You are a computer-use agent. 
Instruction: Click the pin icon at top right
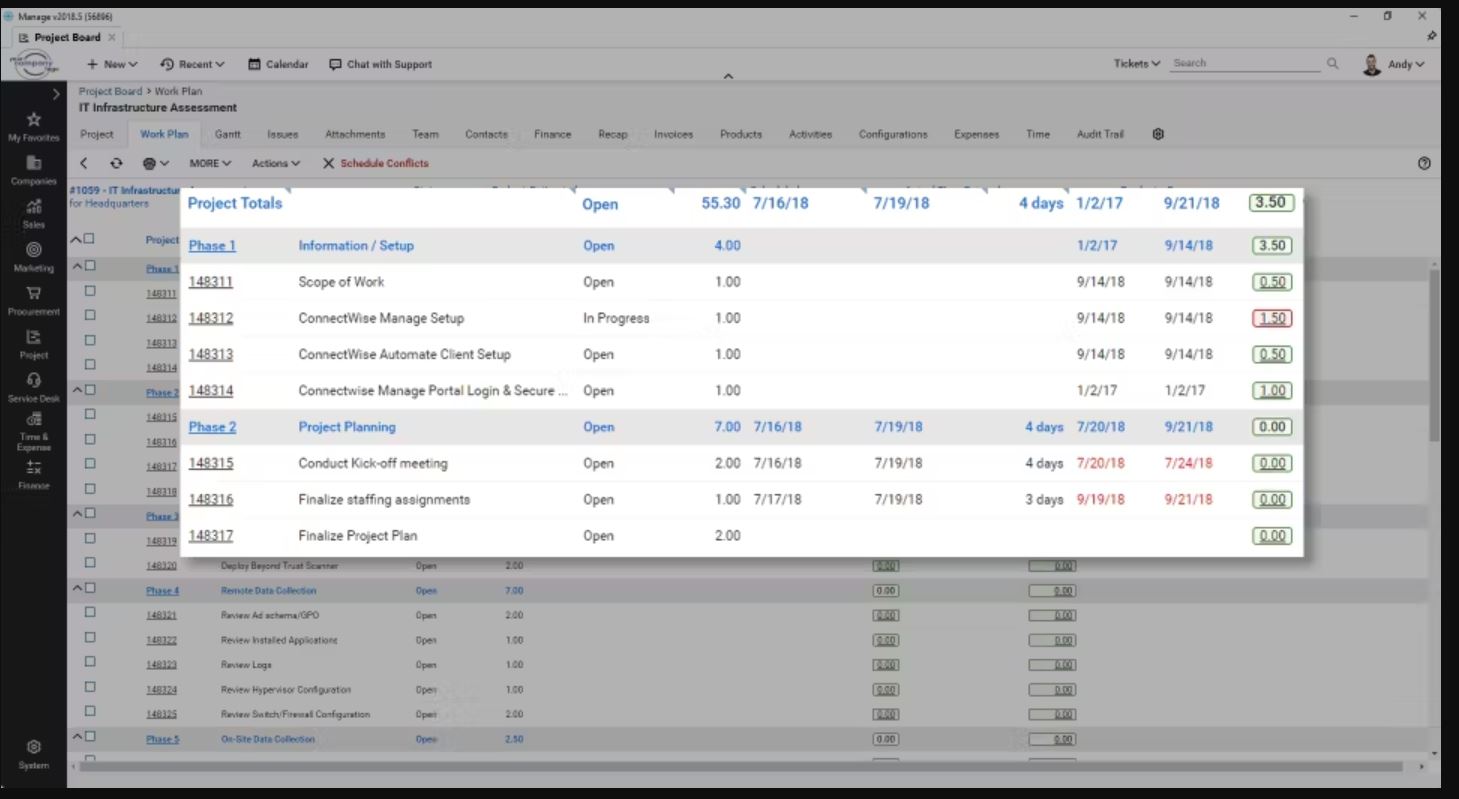[x=1431, y=36]
